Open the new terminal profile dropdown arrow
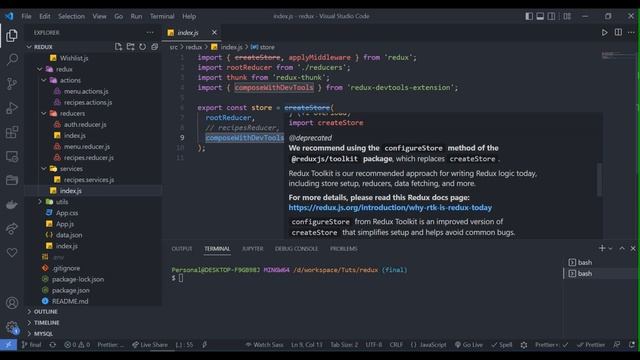640x360 pixels. coord(610,249)
